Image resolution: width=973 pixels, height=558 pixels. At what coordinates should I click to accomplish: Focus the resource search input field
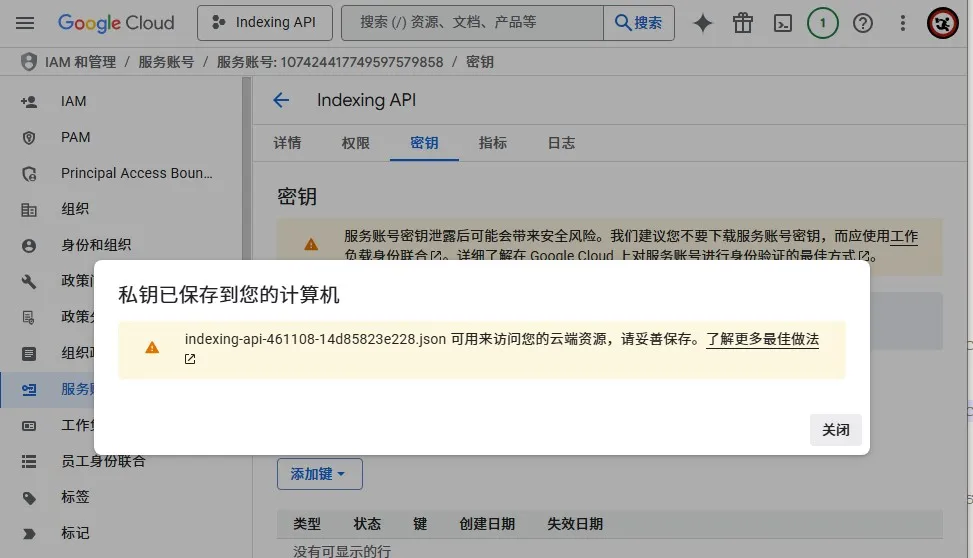coord(472,23)
